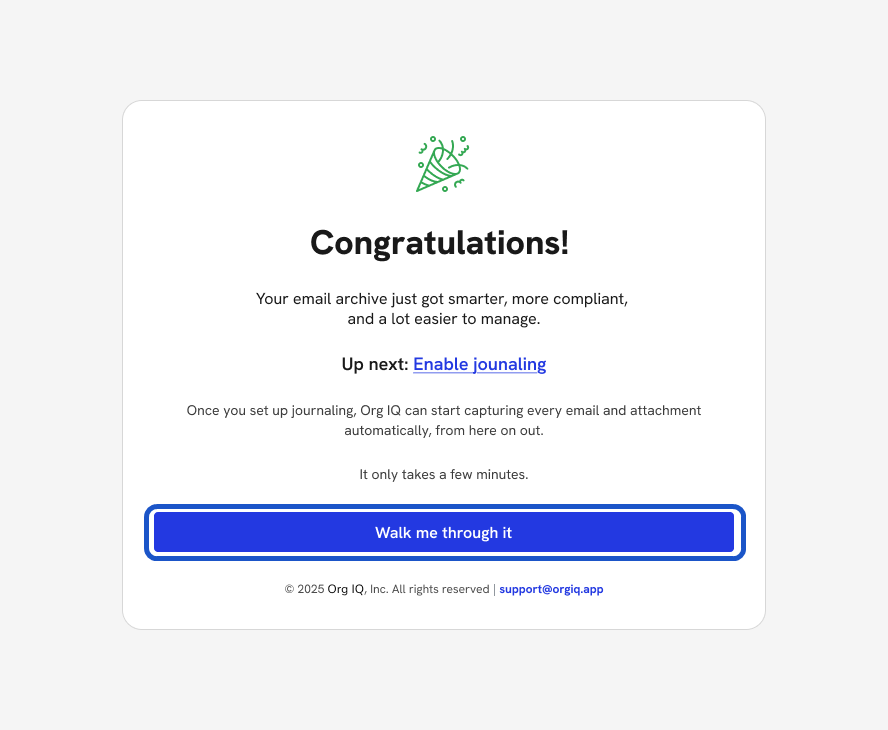Click the word "attachment" in the description
The image size is (888, 730).
coord(665,411)
